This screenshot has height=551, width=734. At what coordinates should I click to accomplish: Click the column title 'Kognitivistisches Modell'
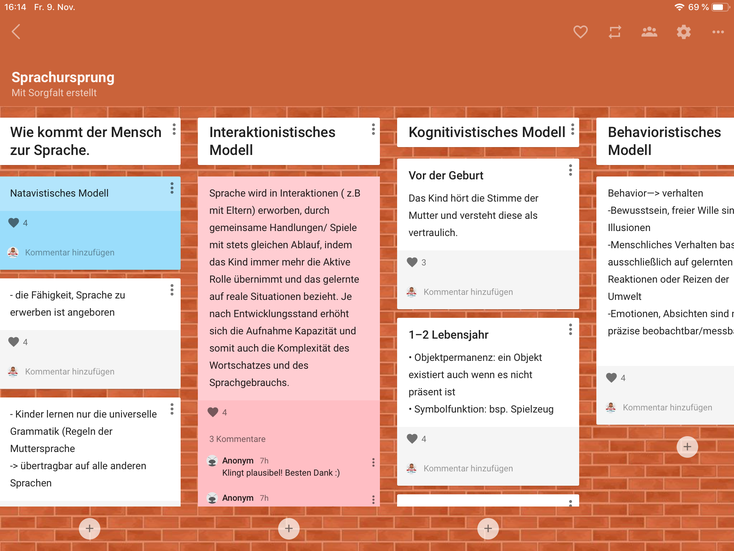(487, 132)
